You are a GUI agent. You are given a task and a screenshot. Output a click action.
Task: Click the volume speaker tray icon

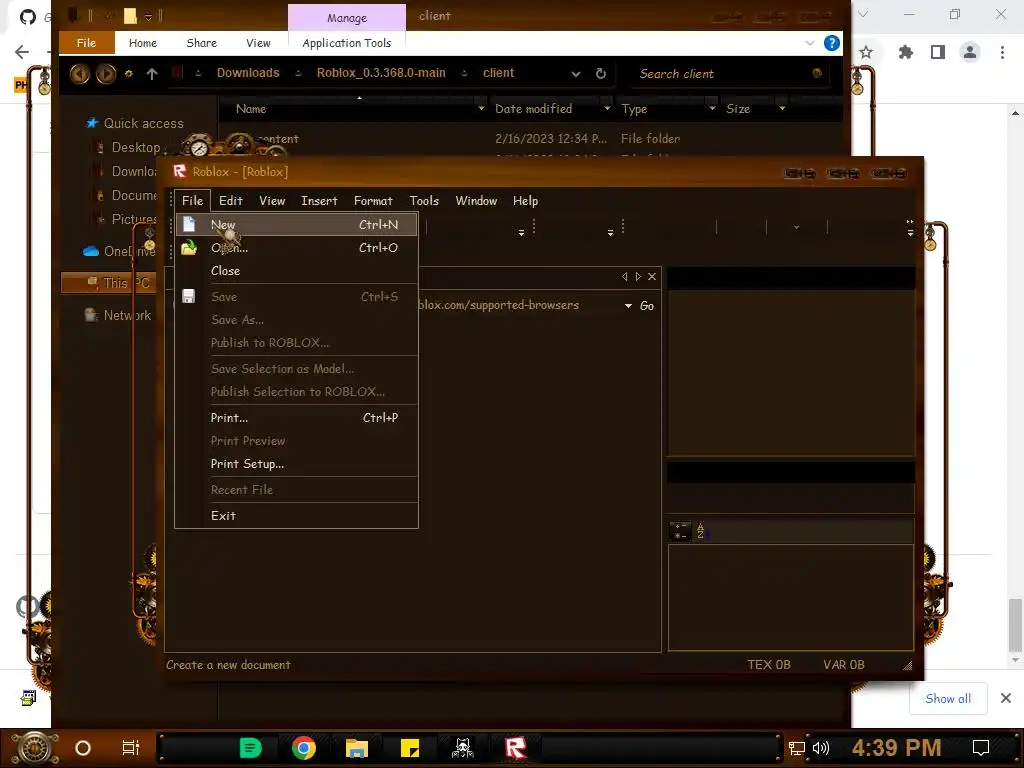(821, 748)
